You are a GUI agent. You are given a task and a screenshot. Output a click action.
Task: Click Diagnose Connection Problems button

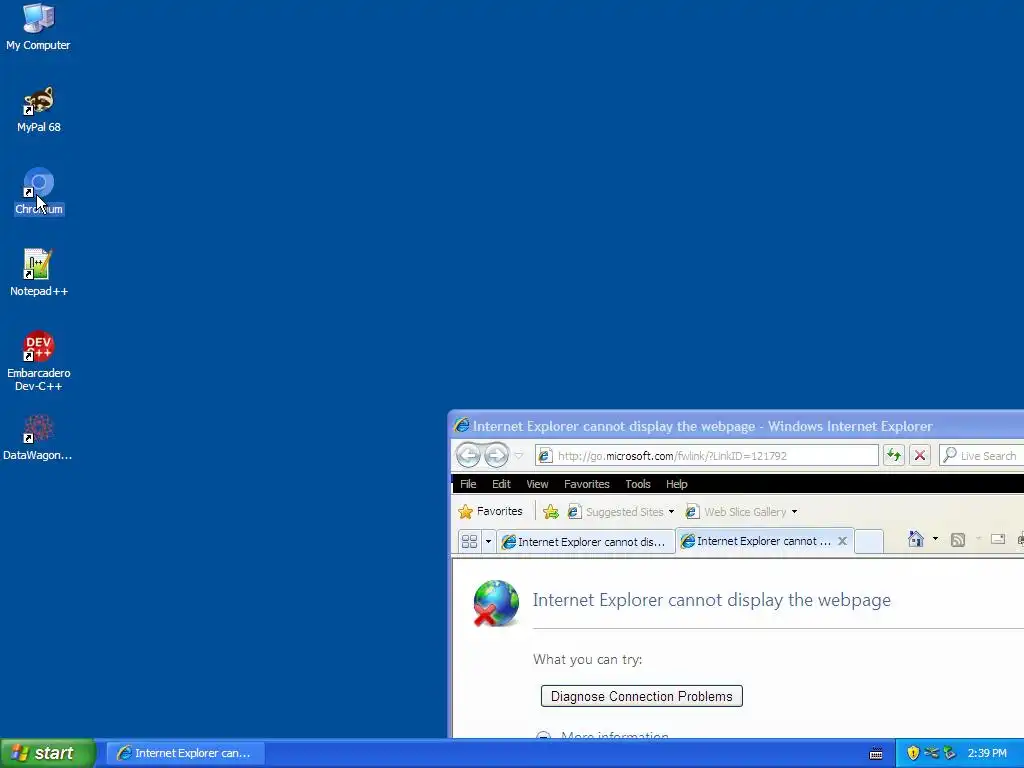(641, 696)
